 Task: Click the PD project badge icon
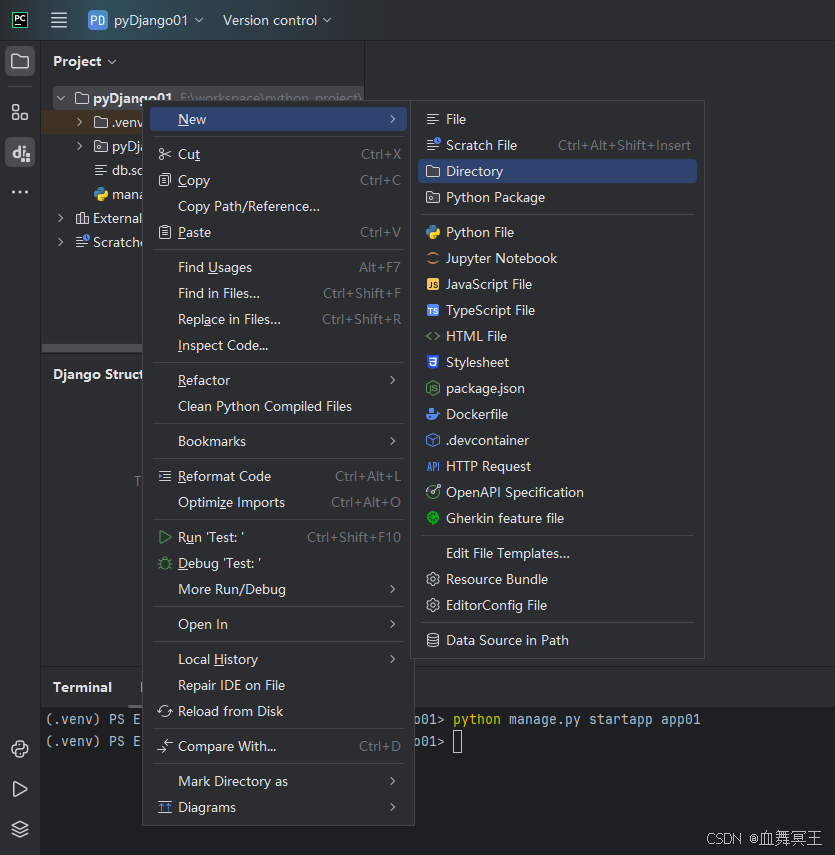[x=98, y=20]
